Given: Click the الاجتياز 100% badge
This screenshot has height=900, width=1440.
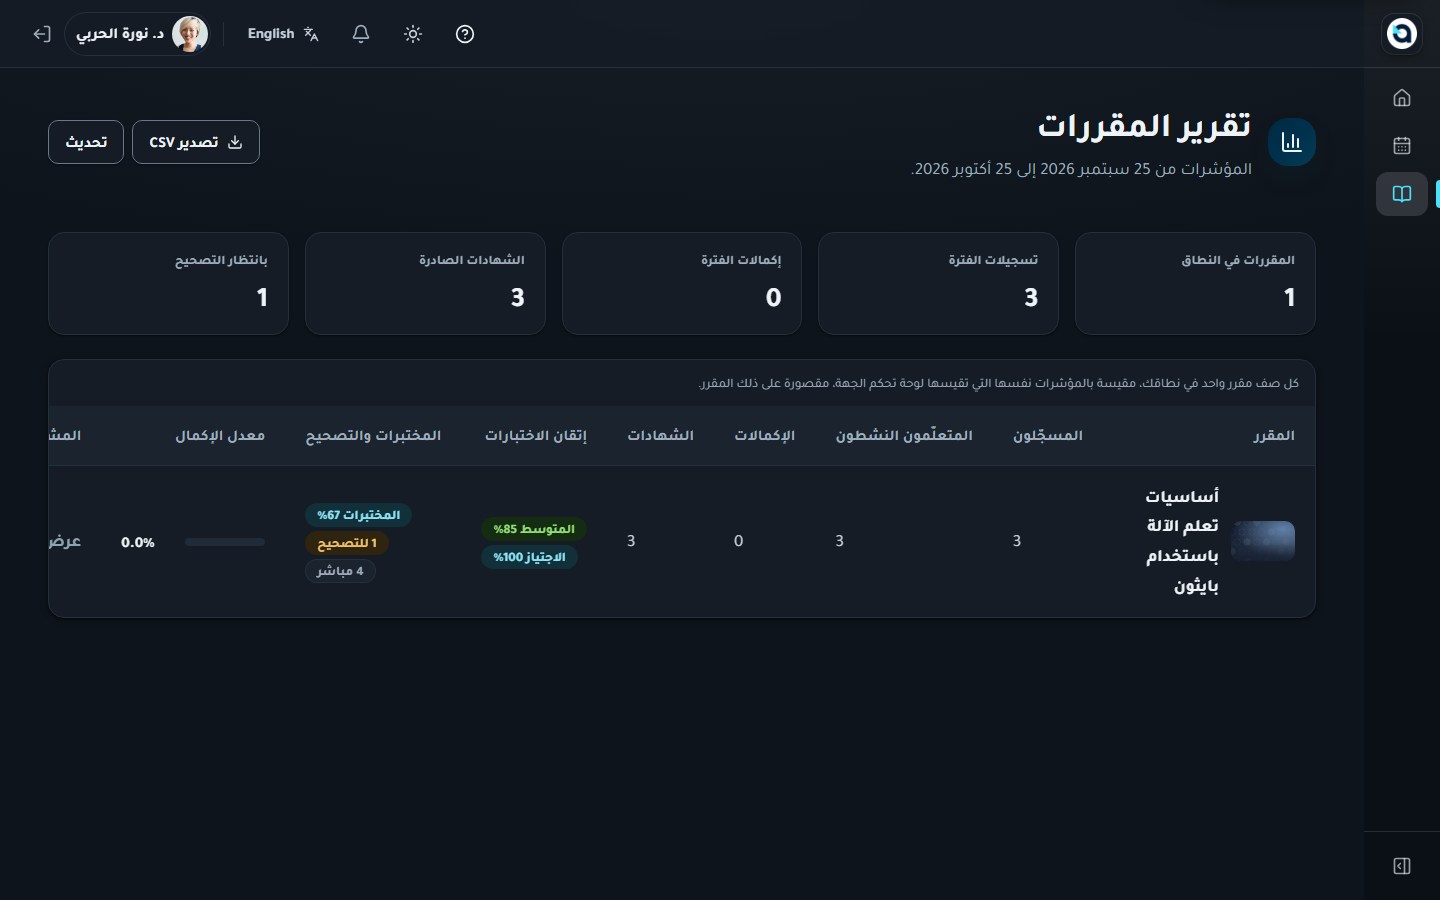Looking at the screenshot, I should (x=530, y=557).
